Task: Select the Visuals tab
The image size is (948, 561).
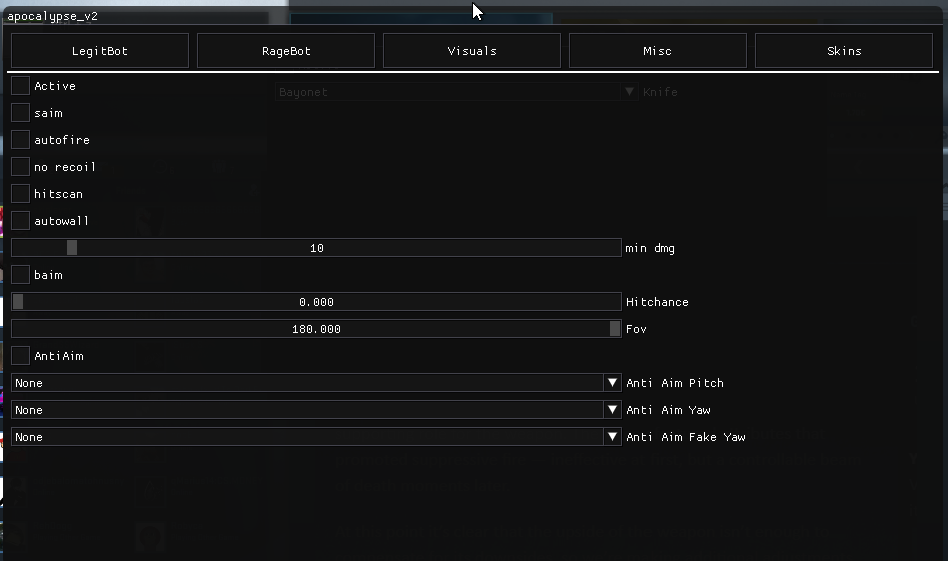Action: (472, 51)
